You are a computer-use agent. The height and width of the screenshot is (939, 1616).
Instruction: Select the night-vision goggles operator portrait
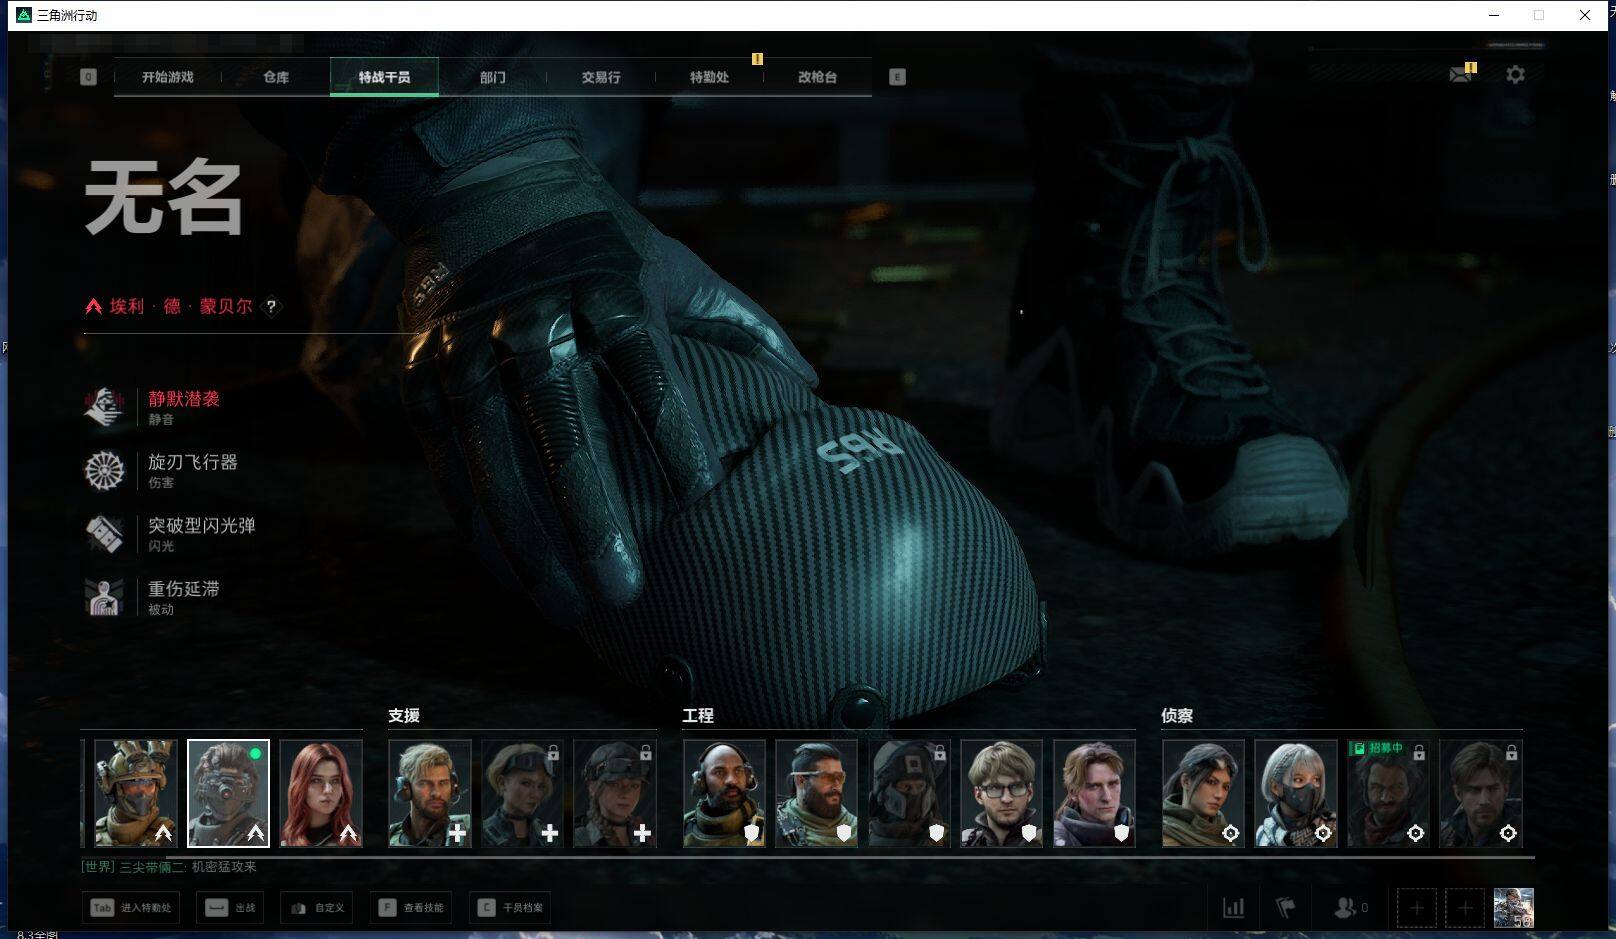228,793
